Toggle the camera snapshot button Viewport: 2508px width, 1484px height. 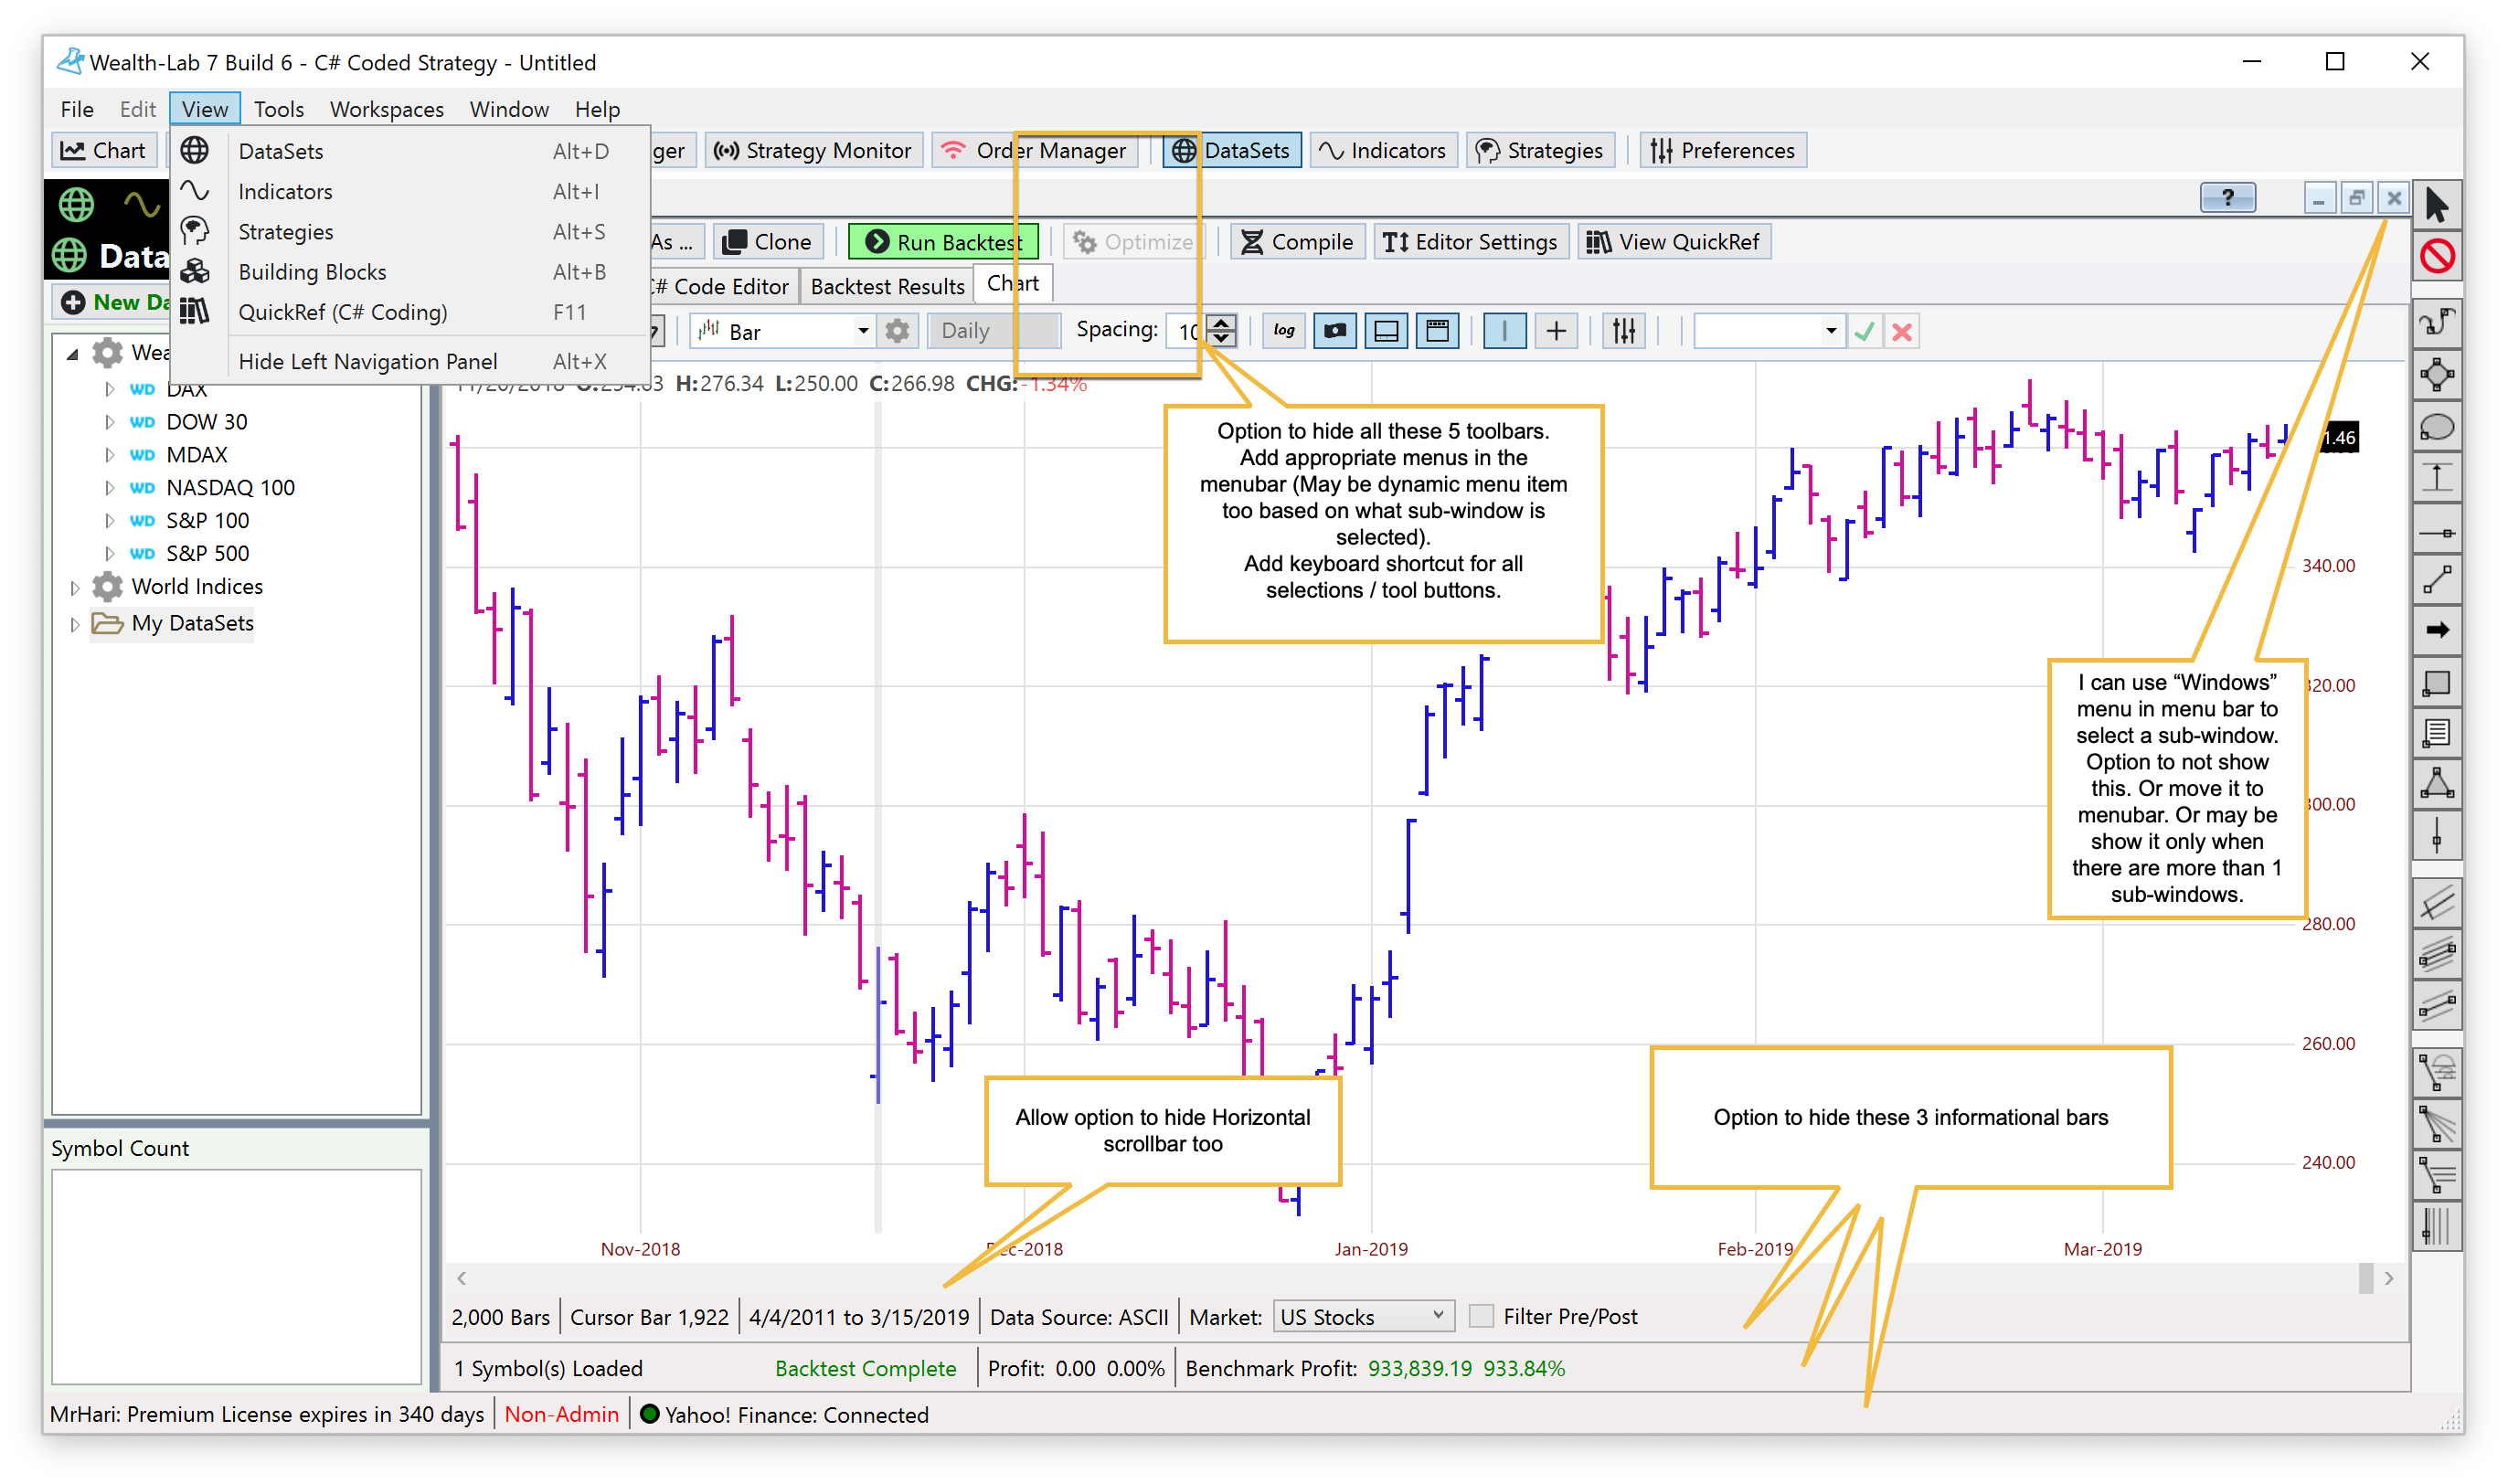coord(1335,331)
